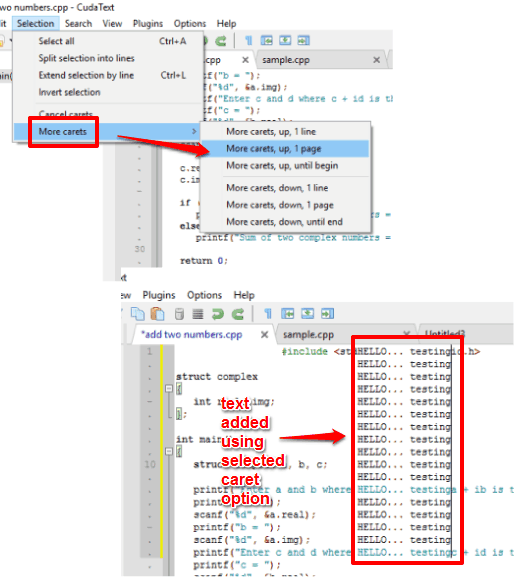This screenshot has width=519, height=578.
Task: Click the green Redo arrow in the lower toolbar
Action: pos(238,314)
